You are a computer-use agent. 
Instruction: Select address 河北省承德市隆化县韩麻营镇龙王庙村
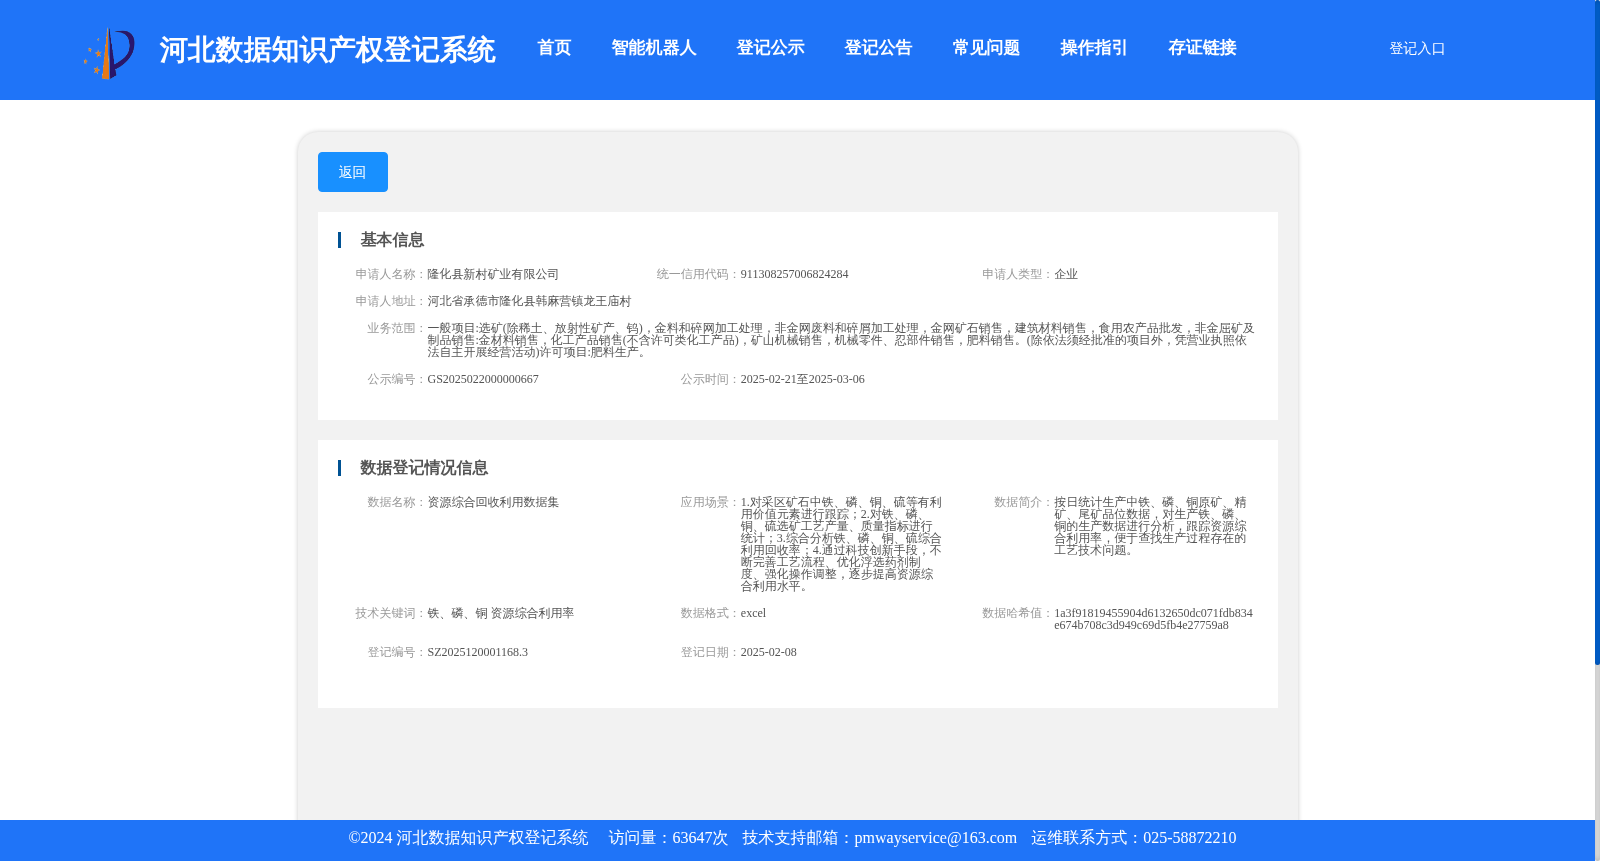point(529,301)
